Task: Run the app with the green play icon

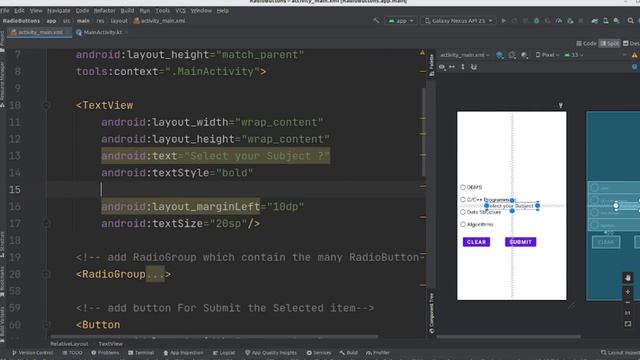Action: [x=504, y=20]
